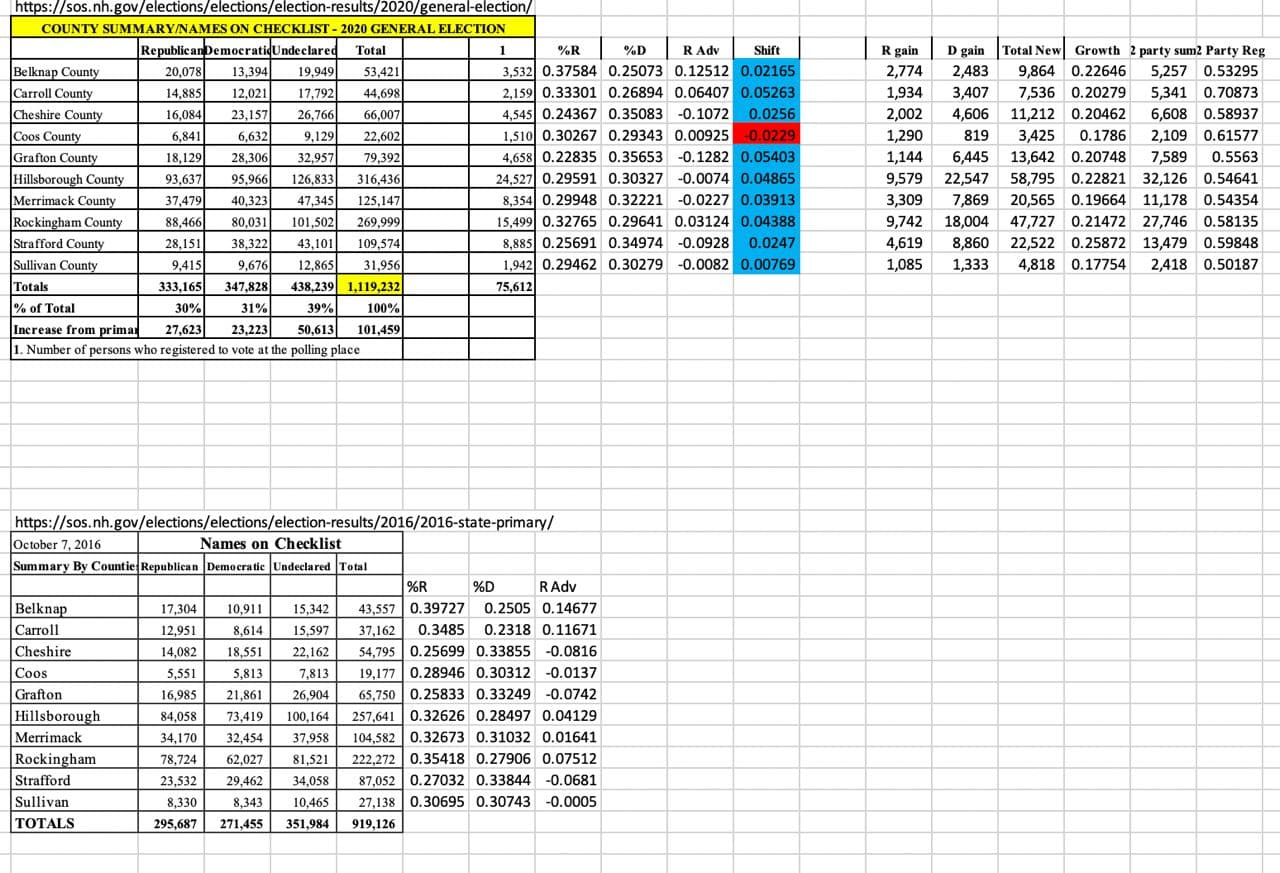Select the '257,641' Hillsborough 2016 total

(x=370, y=716)
